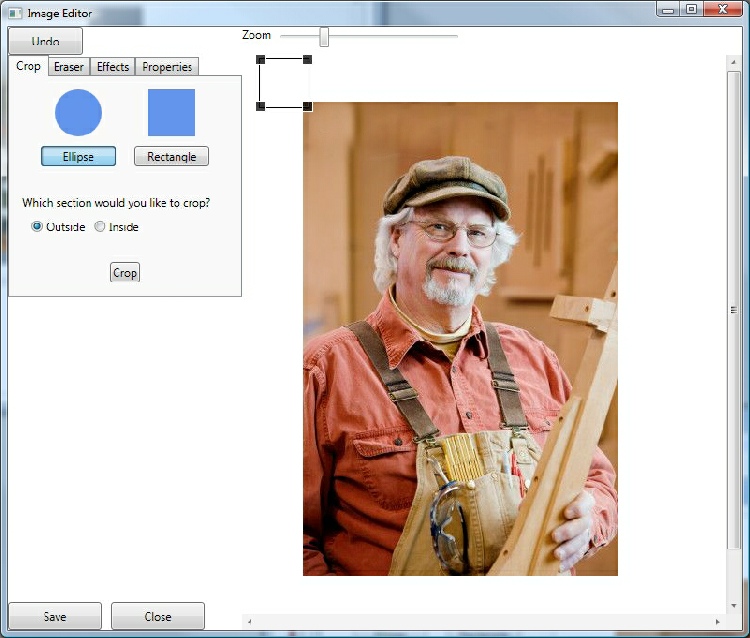
Task: Click the bottom-left crop selection handle
Action: 260,106
